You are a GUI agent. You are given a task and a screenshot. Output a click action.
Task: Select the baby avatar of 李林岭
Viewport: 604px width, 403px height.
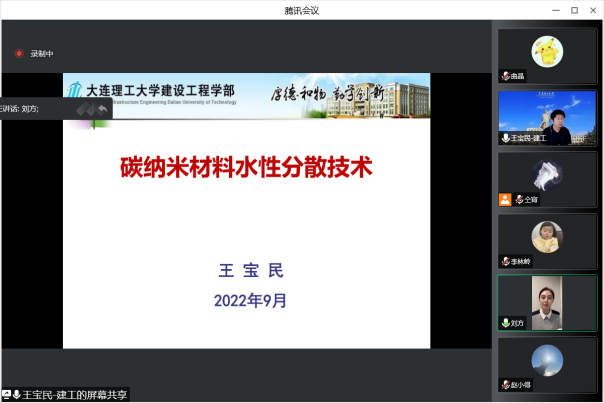(547, 237)
